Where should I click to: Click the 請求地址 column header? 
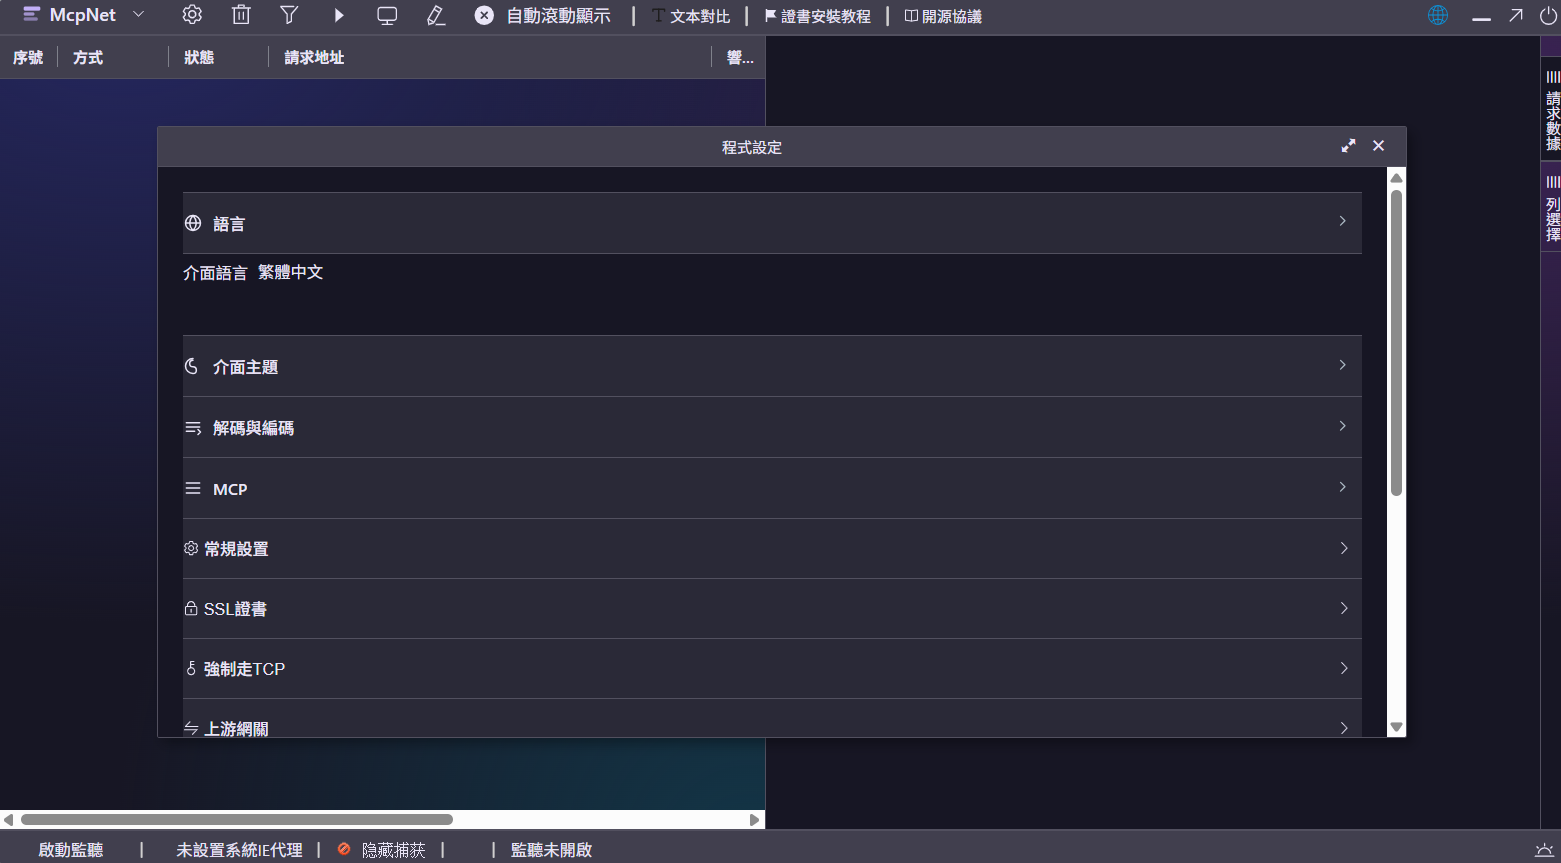[x=314, y=58]
